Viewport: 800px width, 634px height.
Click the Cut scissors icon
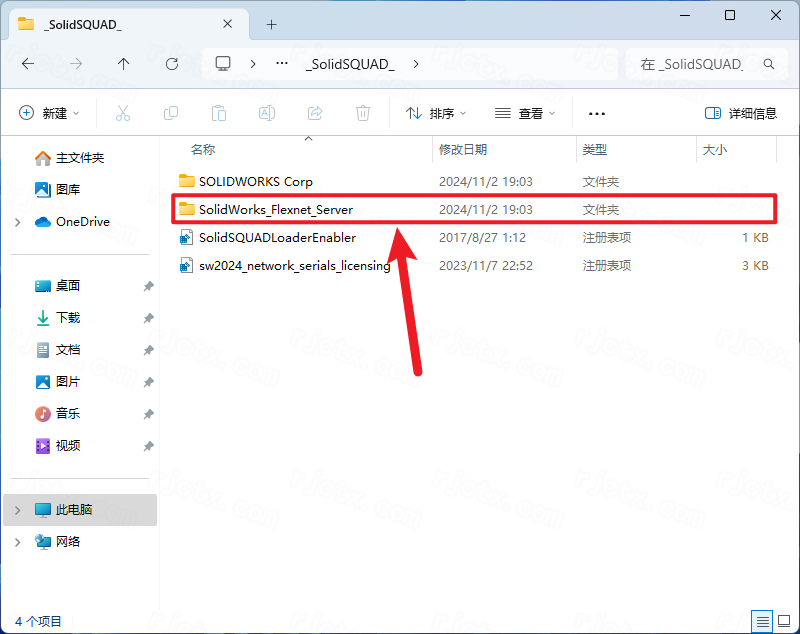(x=123, y=114)
